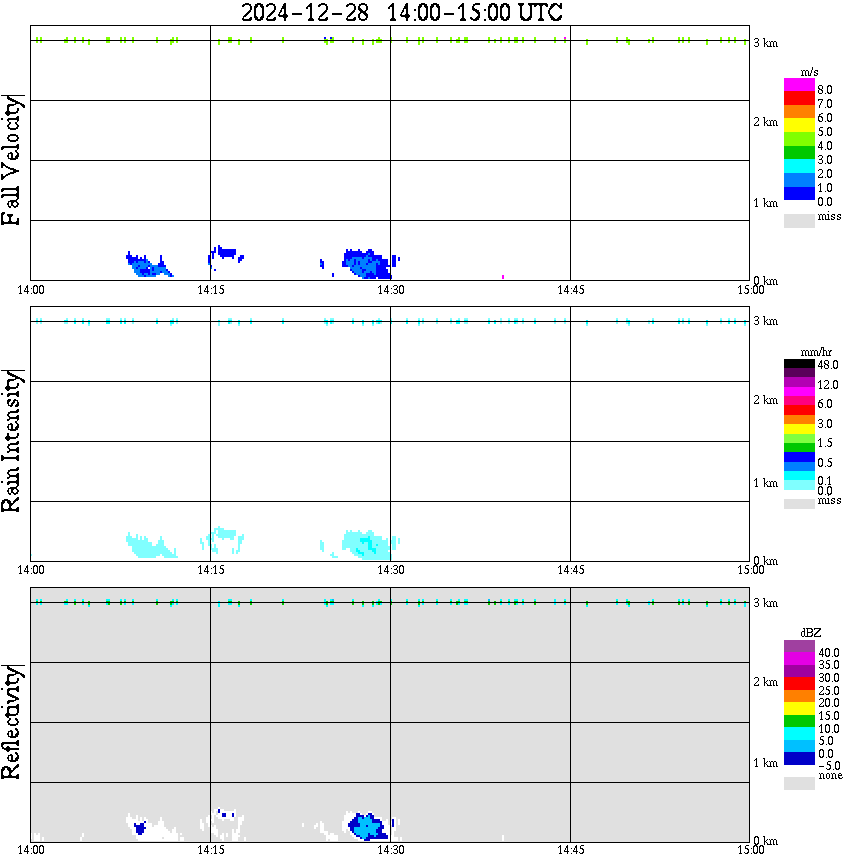Click the small dark blue spot near 14:09 in Reflectivity
The image size is (850, 868).
pos(140,828)
